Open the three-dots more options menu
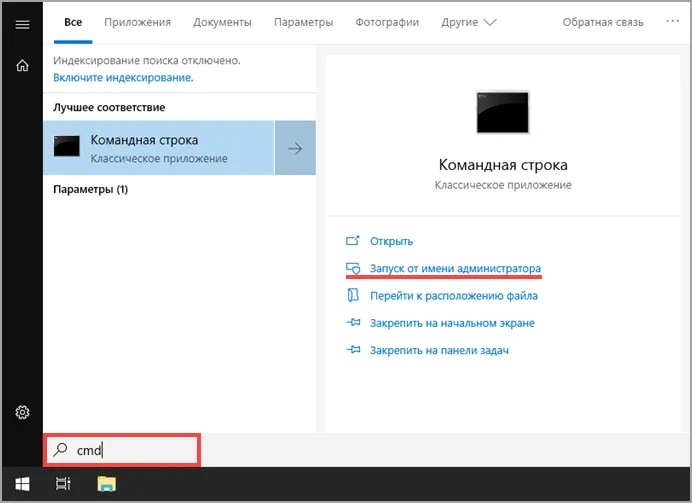The image size is (692, 503). pyautogui.click(x=672, y=21)
